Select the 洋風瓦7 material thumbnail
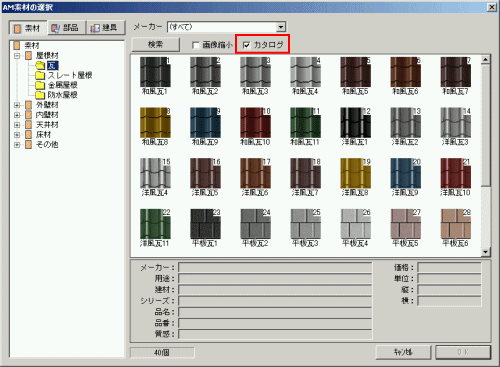The image size is (500, 367). click(x=305, y=173)
